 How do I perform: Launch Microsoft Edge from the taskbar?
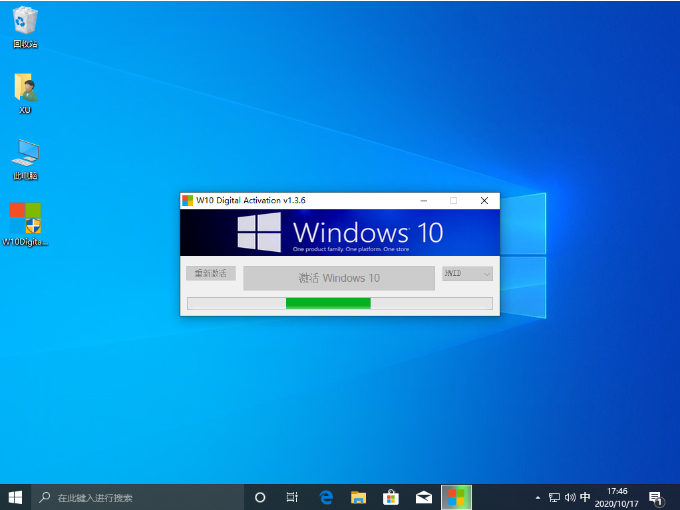point(326,497)
